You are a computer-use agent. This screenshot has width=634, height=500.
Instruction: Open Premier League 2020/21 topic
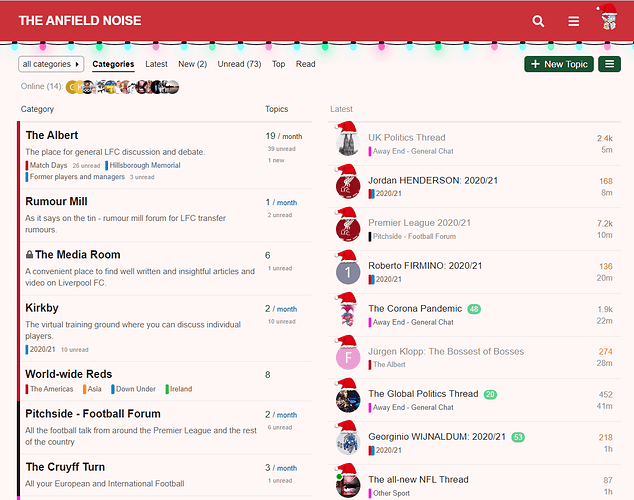(x=419, y=223)
